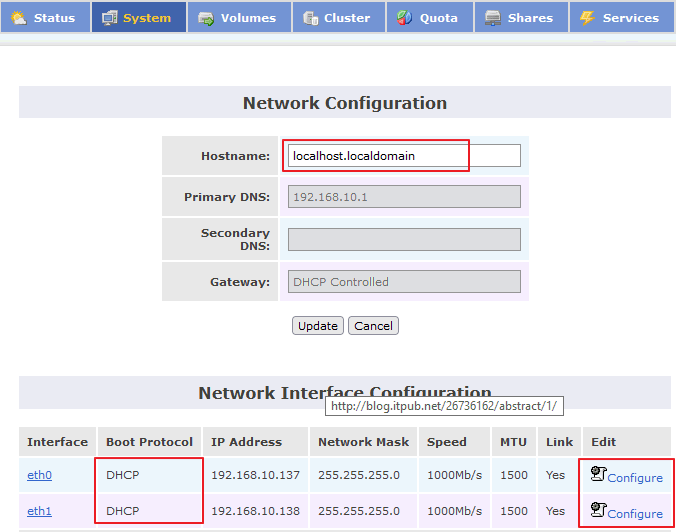Select IP address 192.168.10.137
The height and width of the screenshot is (532, 676).
pyautogui.click(x=255, y=475)
